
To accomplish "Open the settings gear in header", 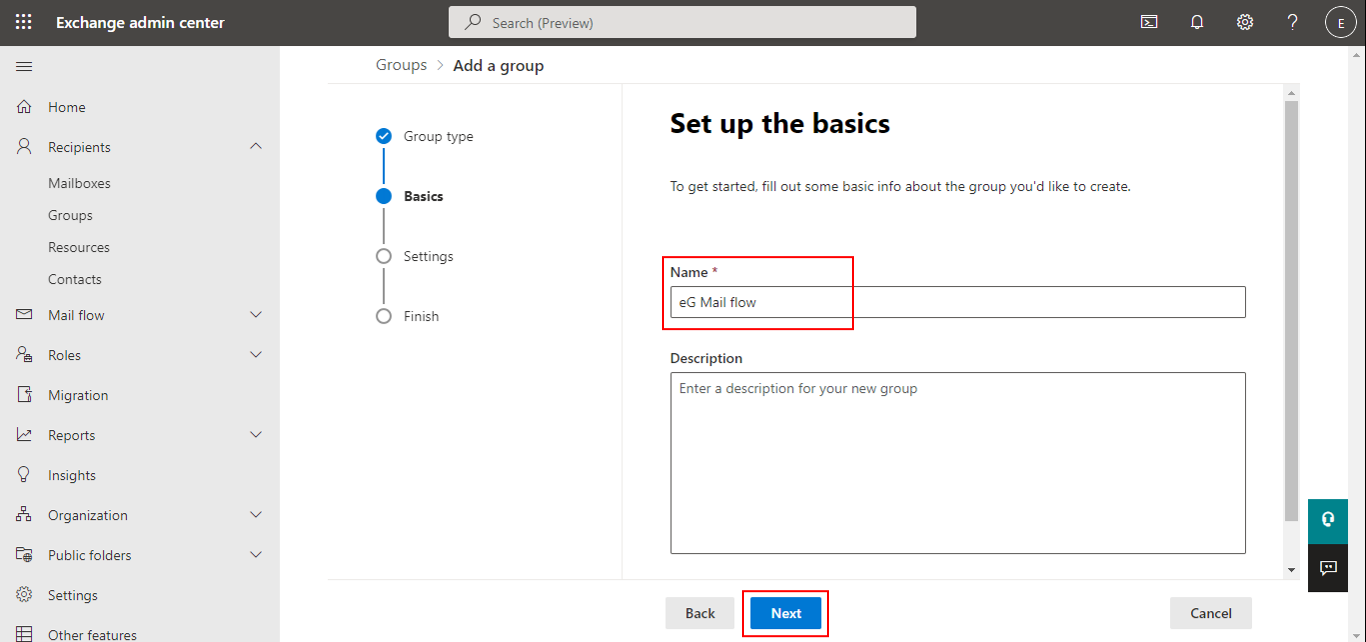I will (x=1245, y=22).
